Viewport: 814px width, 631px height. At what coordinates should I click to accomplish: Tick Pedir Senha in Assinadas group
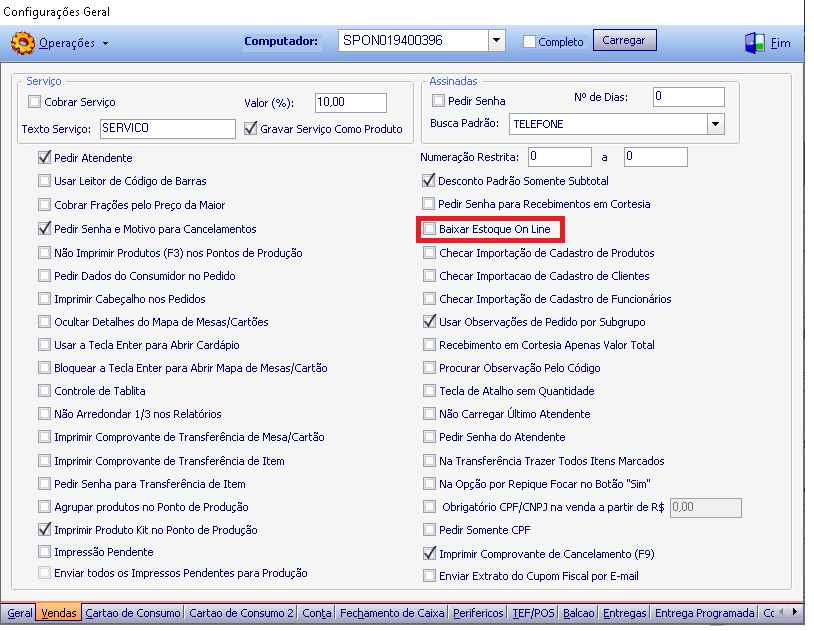coord(438,100)
